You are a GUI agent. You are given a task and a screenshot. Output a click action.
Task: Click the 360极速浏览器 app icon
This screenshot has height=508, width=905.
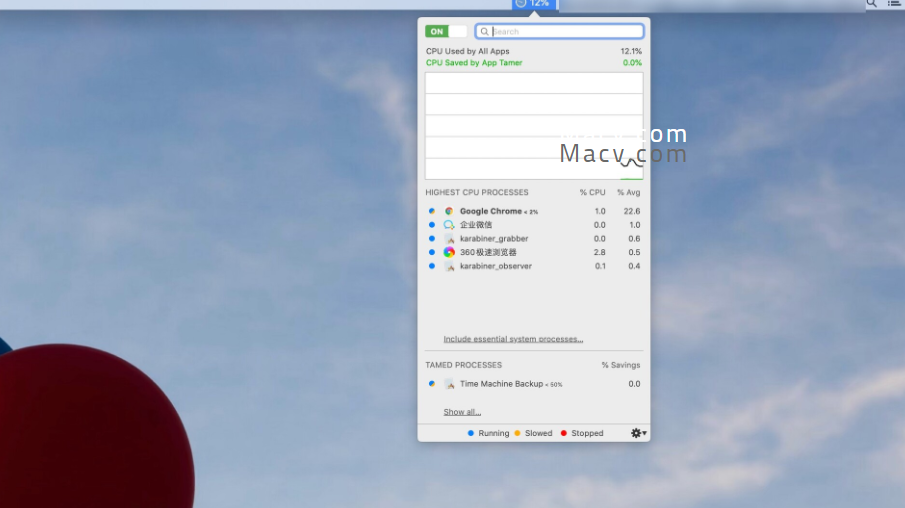[x=449, y=252]
